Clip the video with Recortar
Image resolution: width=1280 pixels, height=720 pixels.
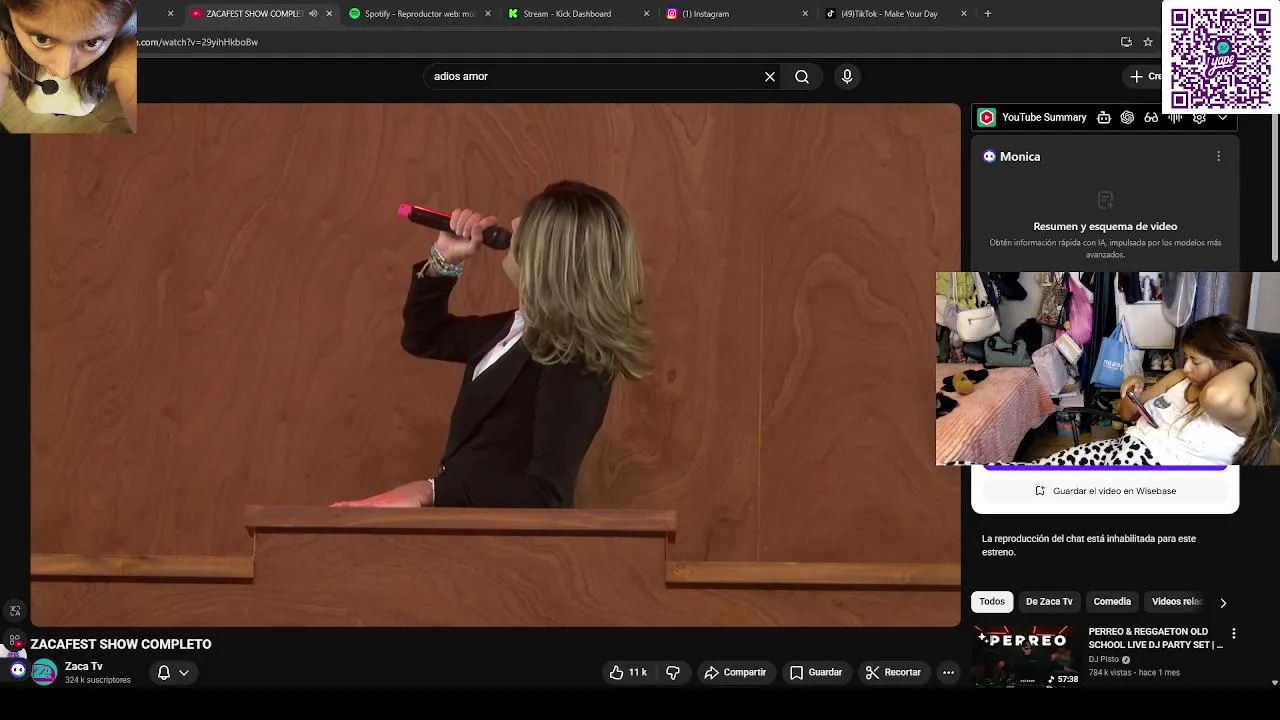point(893,672)
